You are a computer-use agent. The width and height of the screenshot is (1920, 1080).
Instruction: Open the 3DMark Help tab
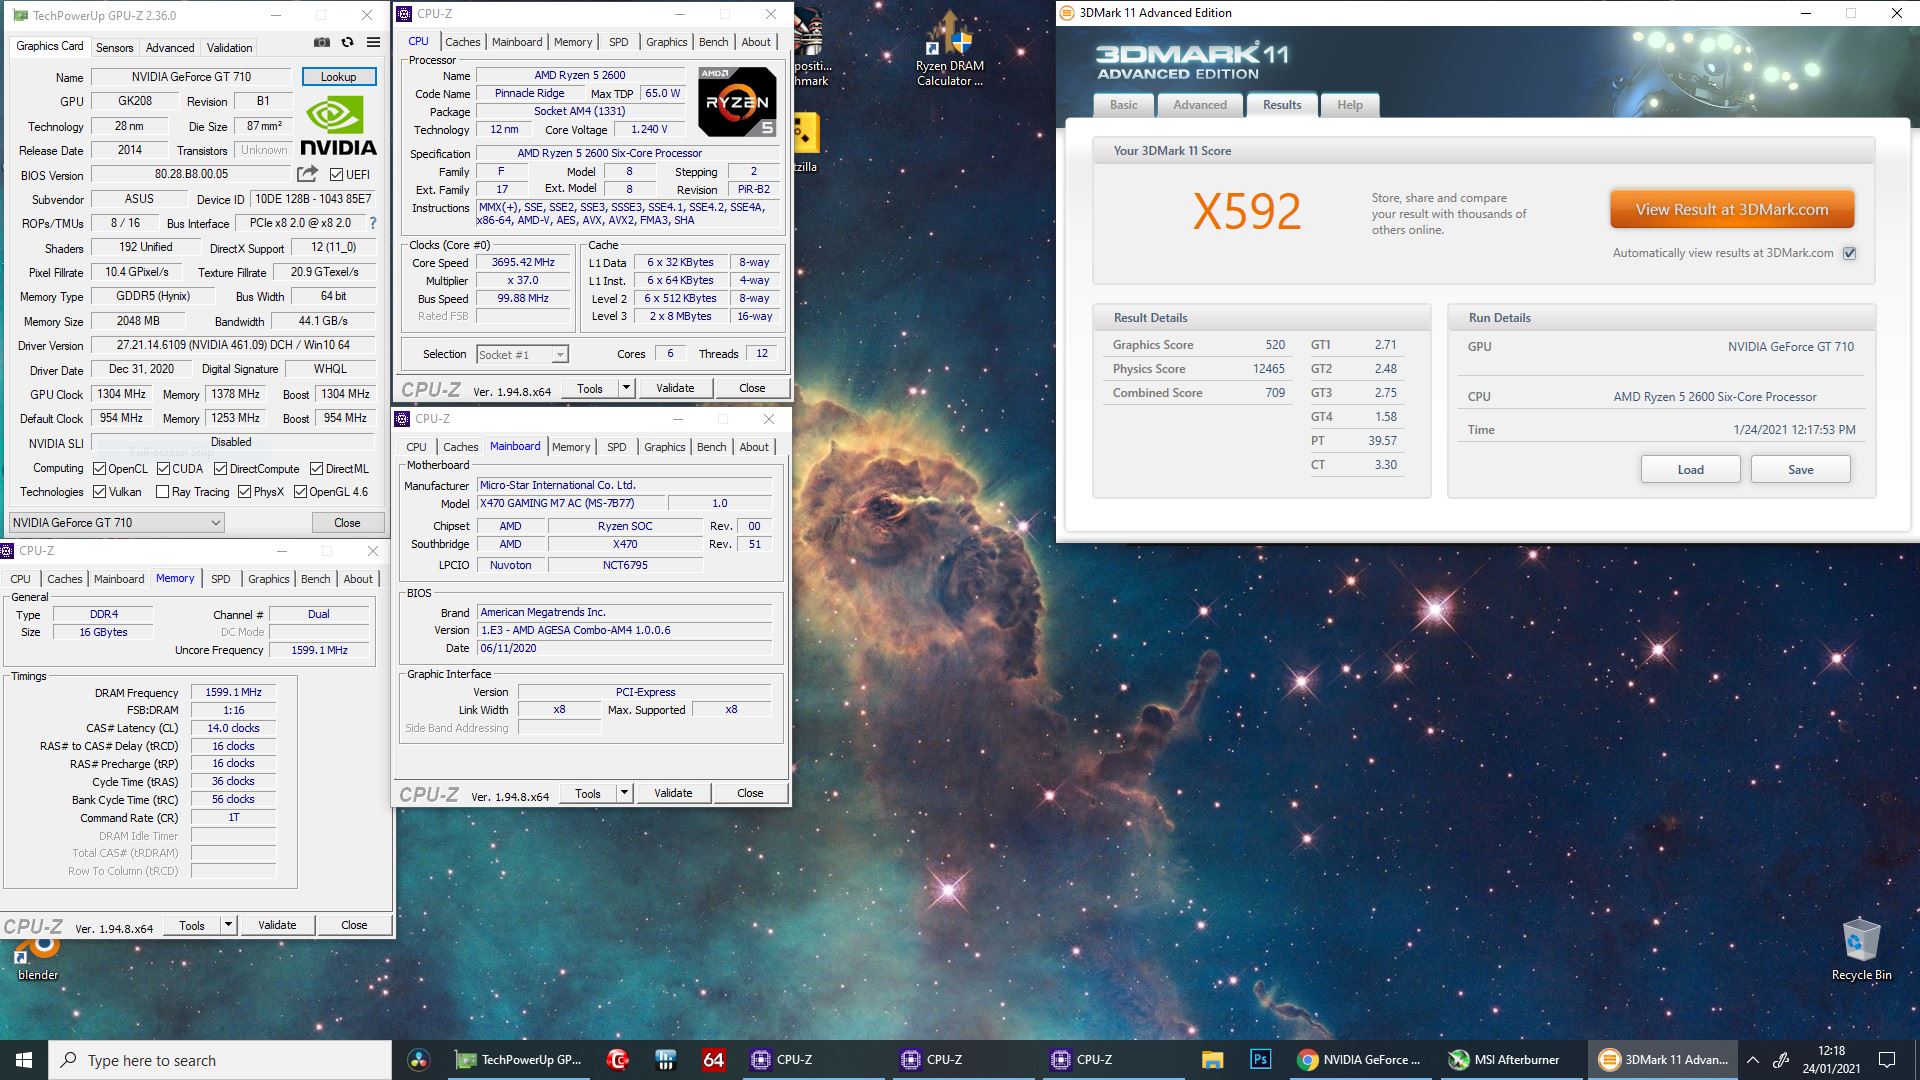point(1350,105)
